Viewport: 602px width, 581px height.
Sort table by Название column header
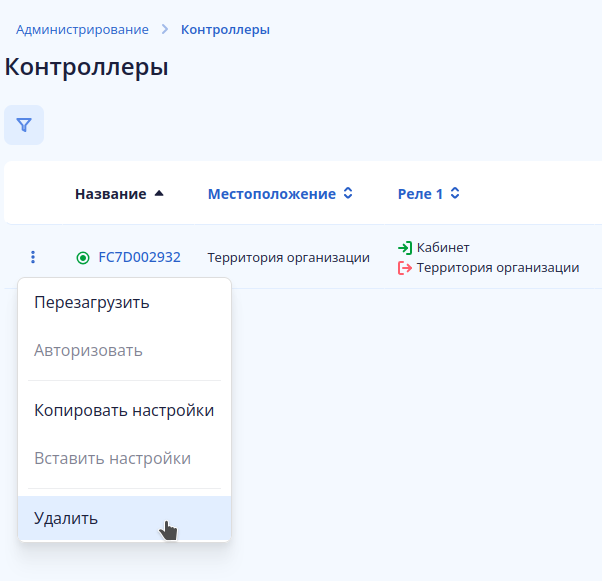pyautogui.click(x=110, y=194)
